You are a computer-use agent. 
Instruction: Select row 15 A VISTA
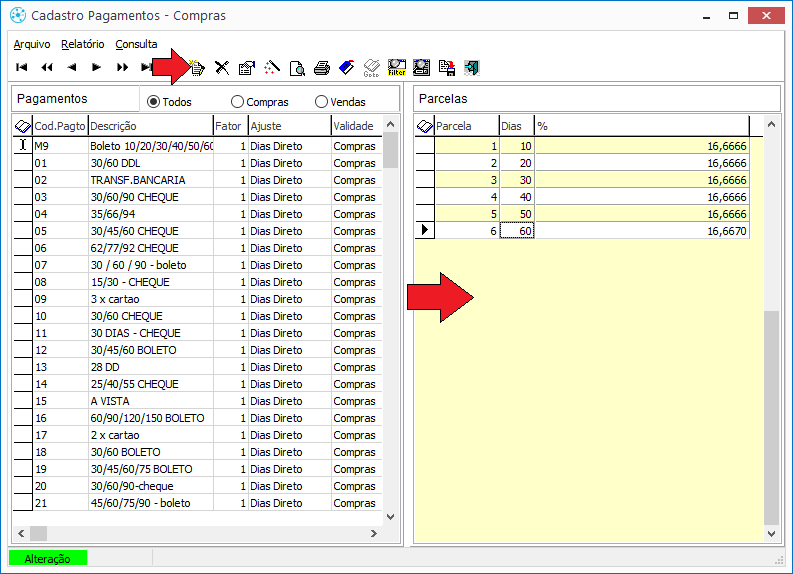197,401
